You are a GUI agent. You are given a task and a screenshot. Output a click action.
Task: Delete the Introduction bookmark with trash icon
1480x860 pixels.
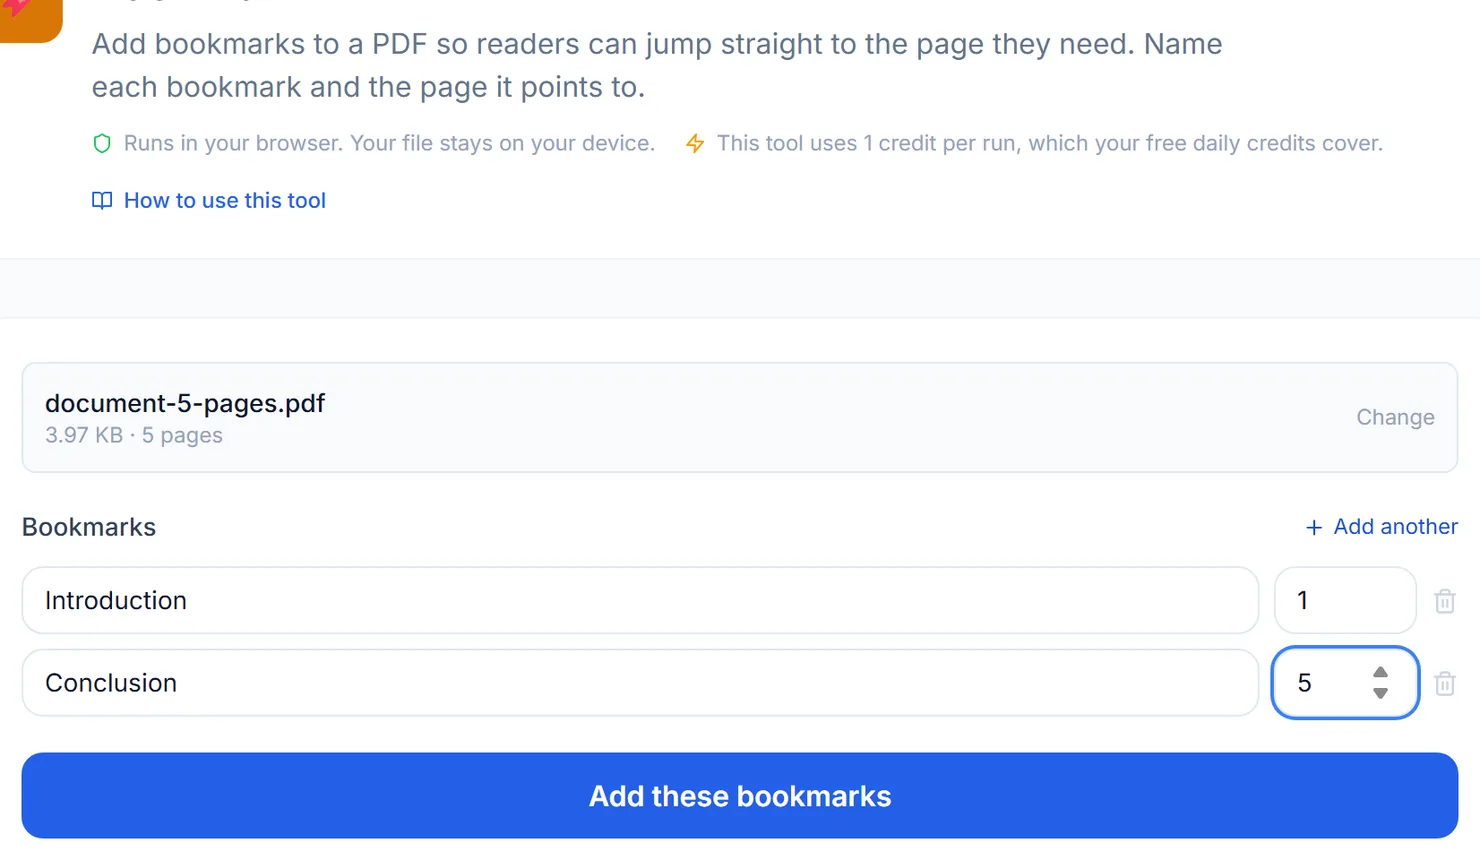point(1445,601)
